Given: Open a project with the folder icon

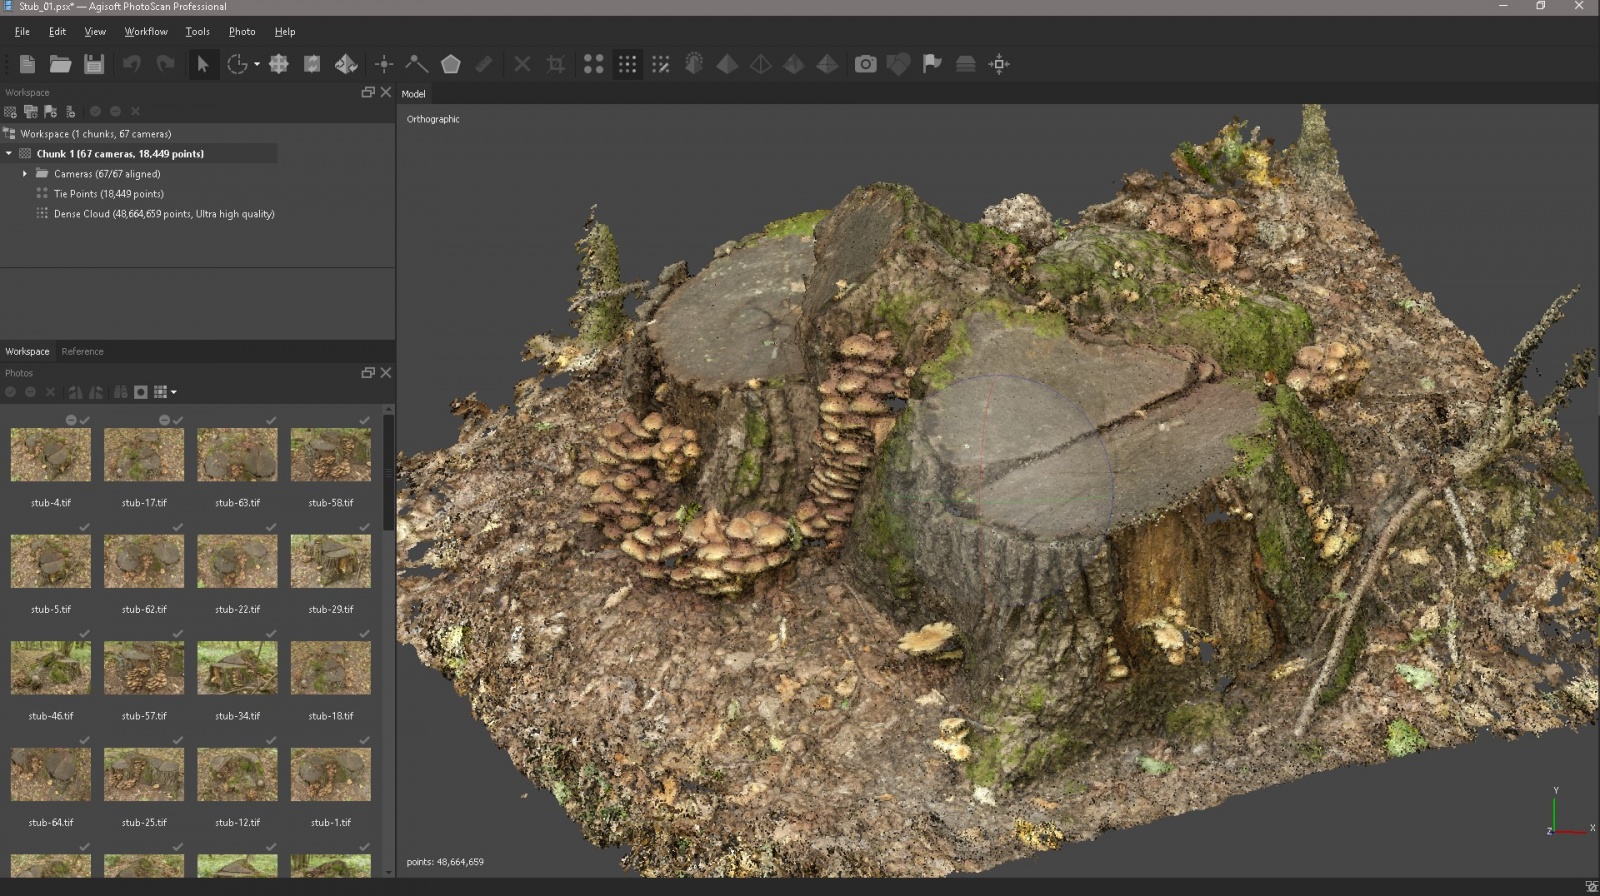Looking at the screenshot, I should (60, 64).
